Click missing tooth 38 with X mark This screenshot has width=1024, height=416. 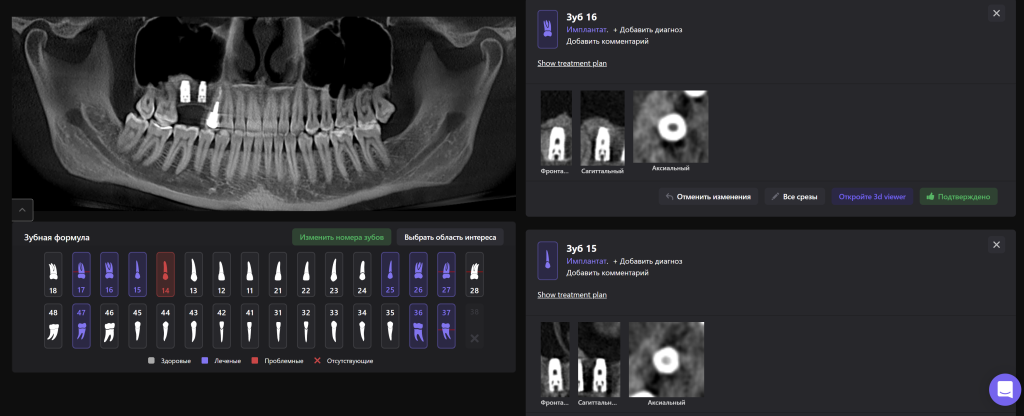click(x=474, y=326)
